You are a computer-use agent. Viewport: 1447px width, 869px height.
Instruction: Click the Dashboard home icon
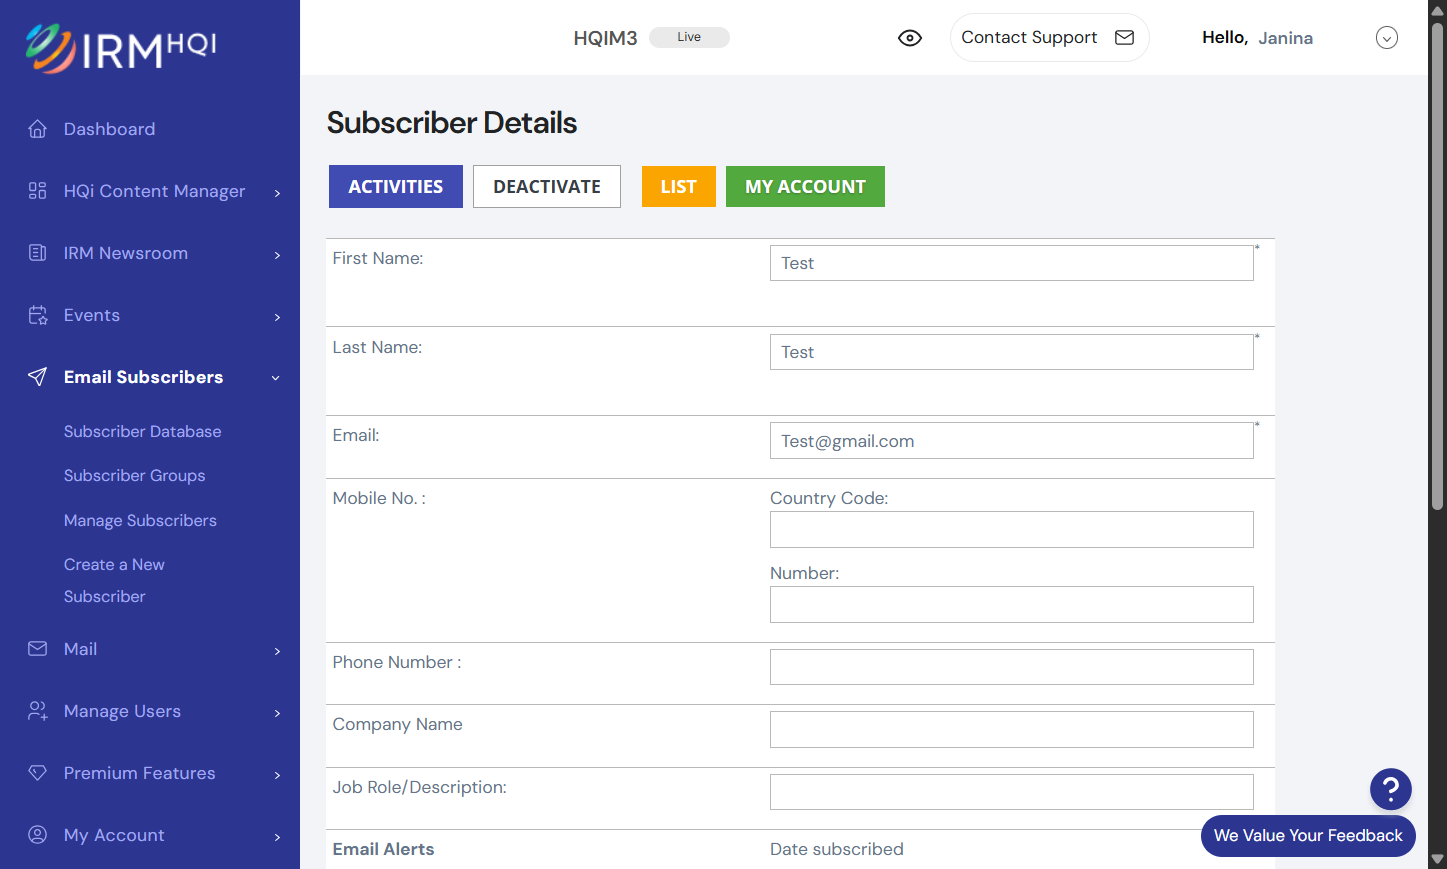[x=38, y=129]
